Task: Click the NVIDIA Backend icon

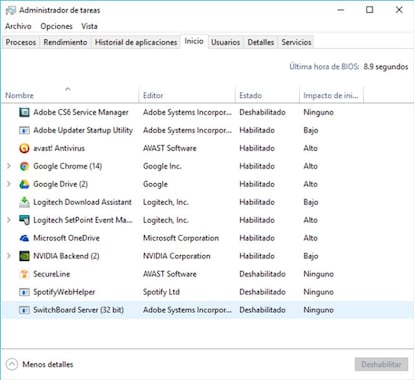Action: coord(24,256)
